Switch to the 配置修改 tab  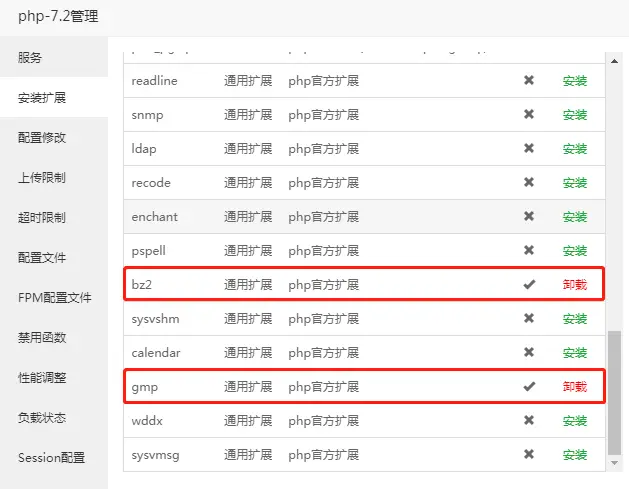point(42,137)
